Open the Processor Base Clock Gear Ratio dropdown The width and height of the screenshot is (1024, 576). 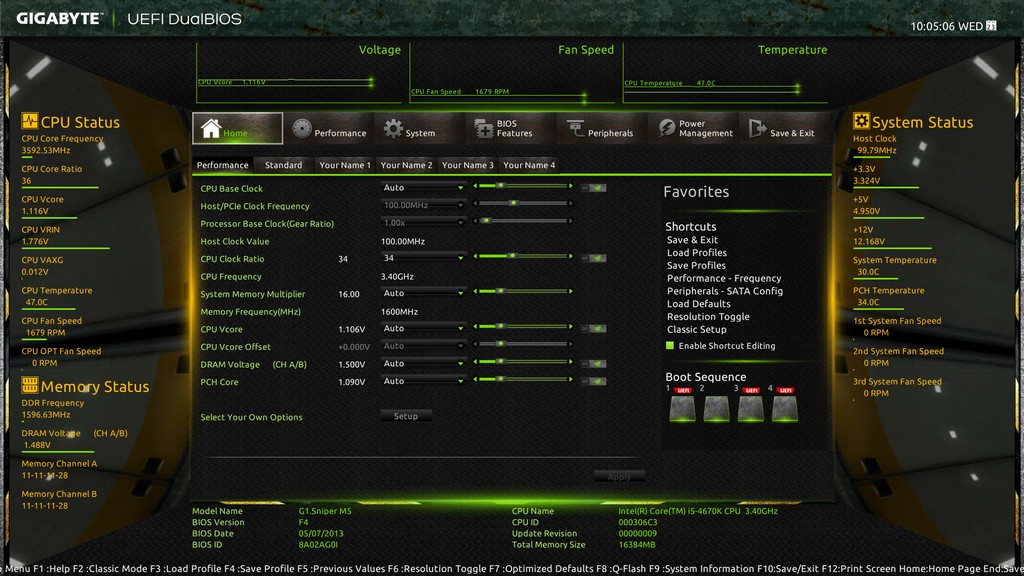pyautogui.click(x=423, y=223)
